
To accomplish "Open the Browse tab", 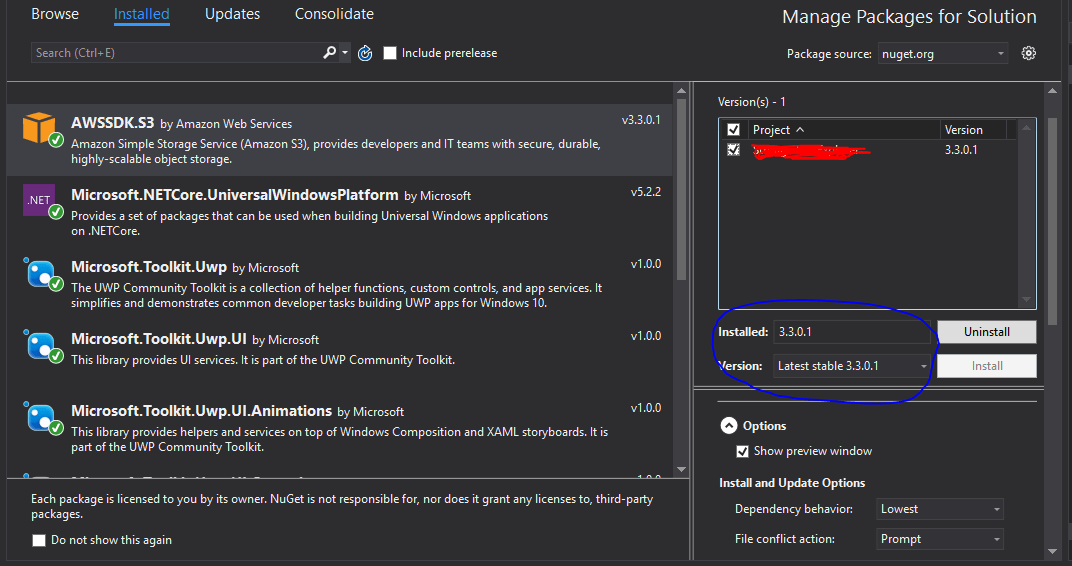I will coord(55,14).
